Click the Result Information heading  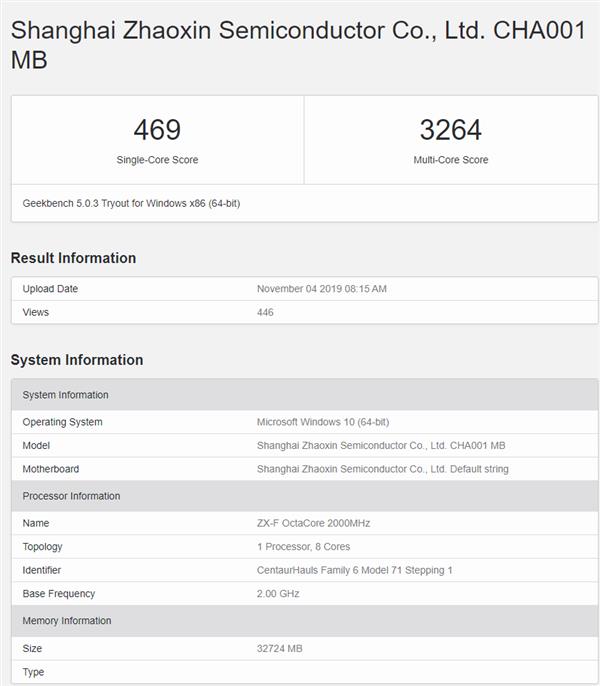[x=73, y=258]
